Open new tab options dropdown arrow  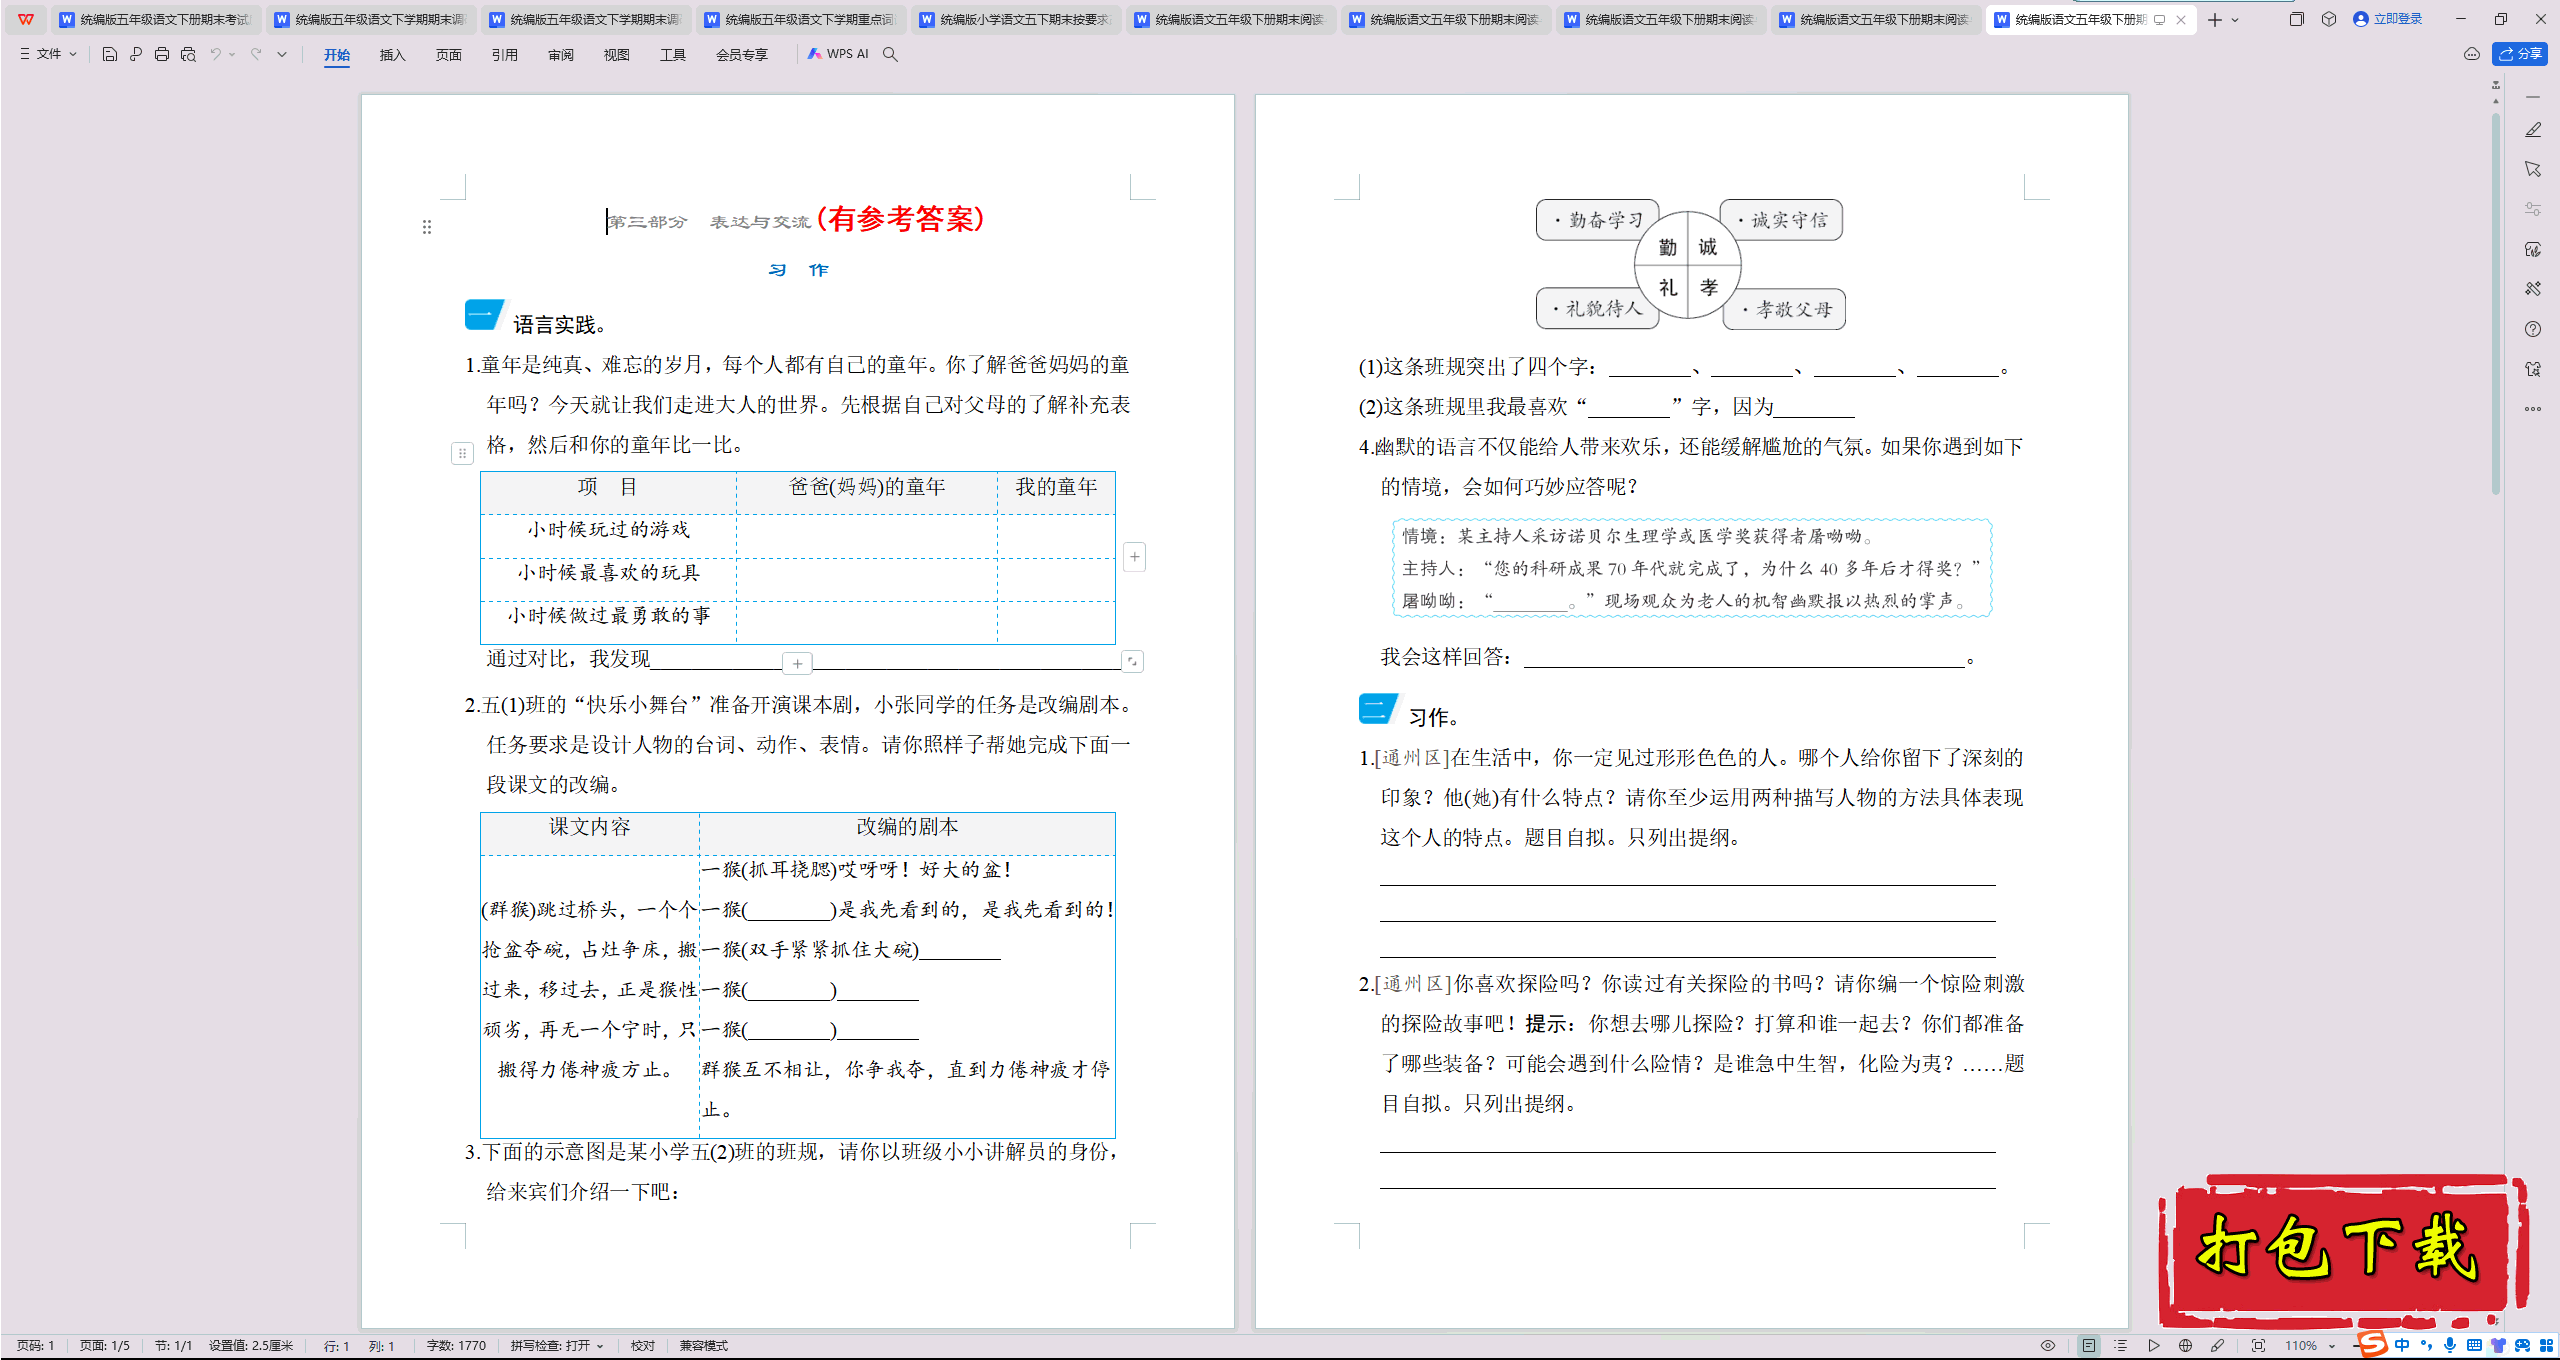2235,19
